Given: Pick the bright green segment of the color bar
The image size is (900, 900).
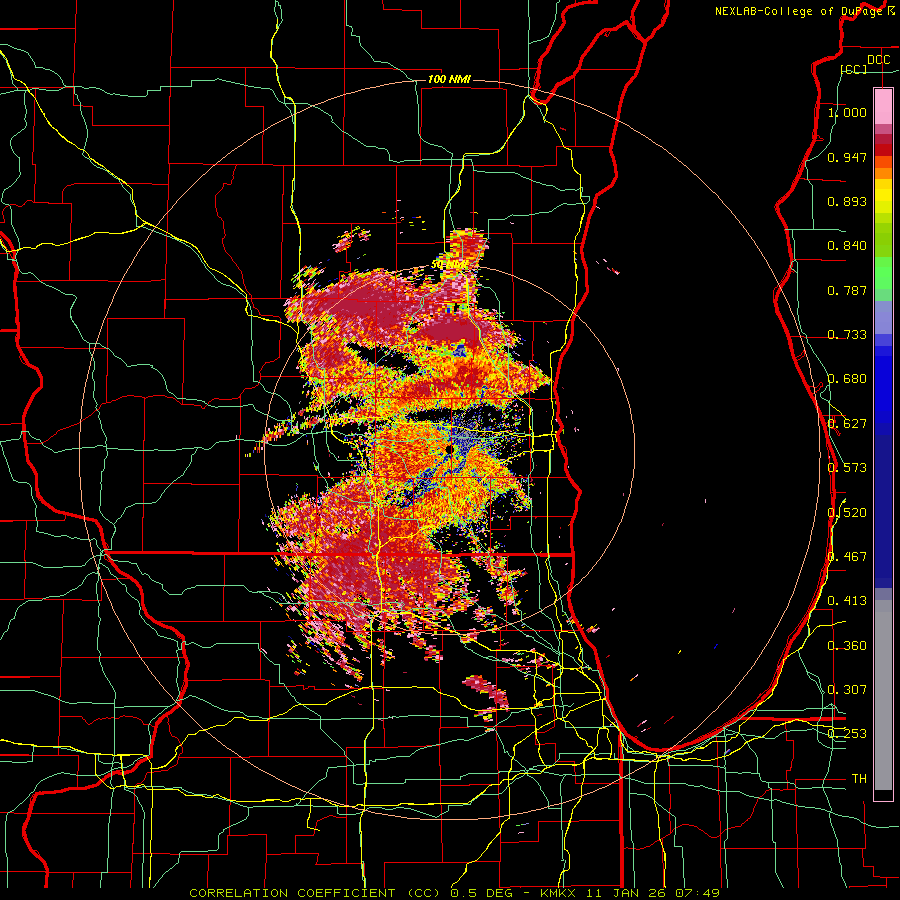Looking at the screenshot, I should (x=883, y=273).
